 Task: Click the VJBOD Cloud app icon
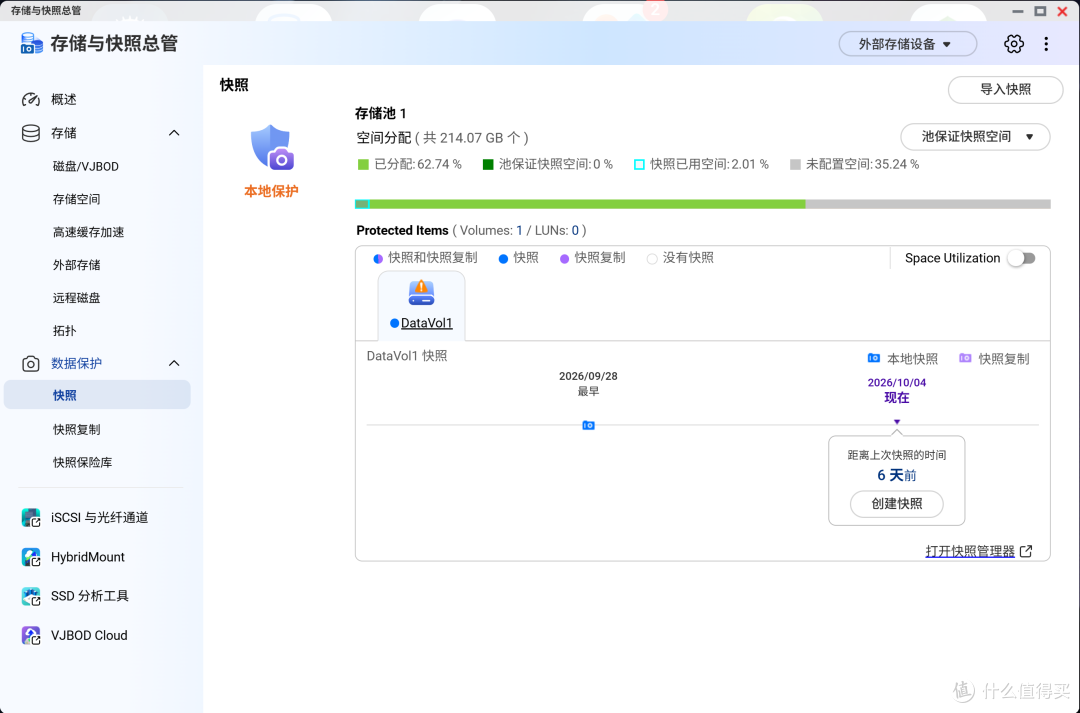[31, 635]
